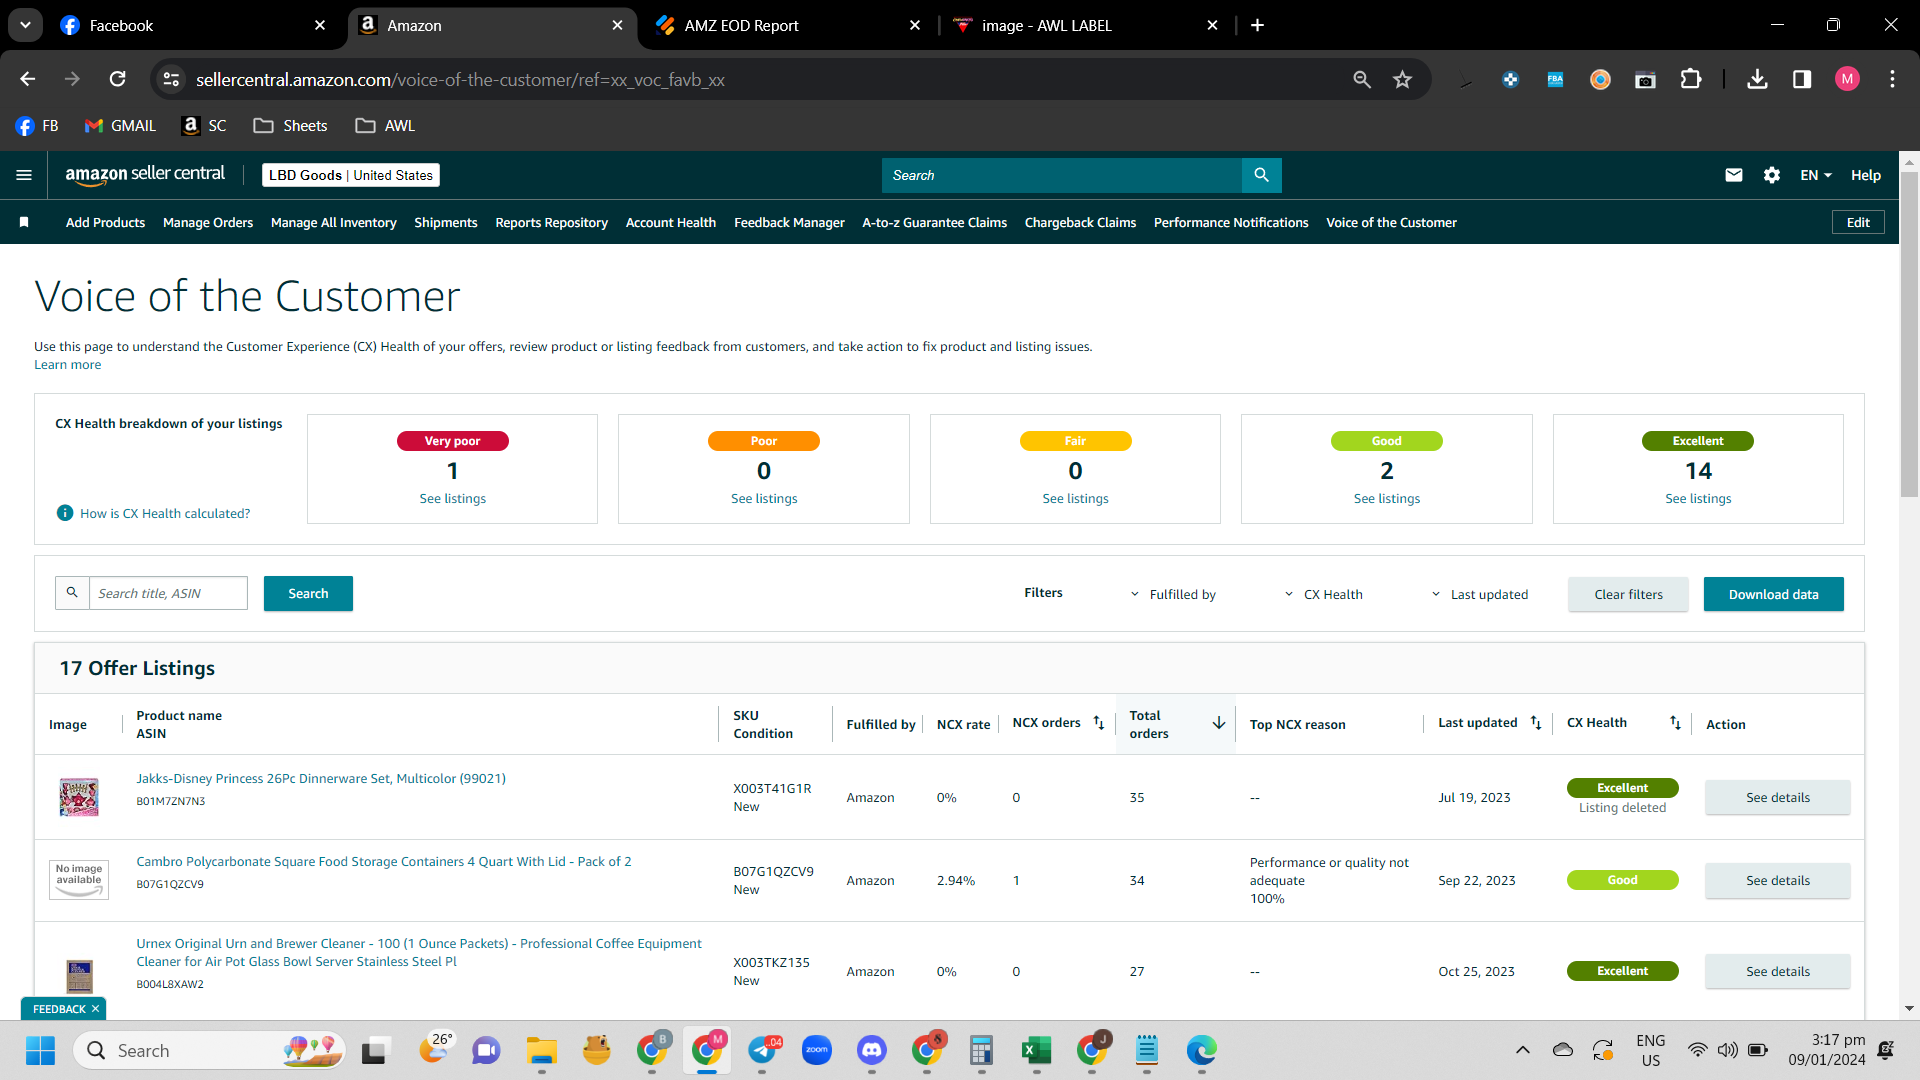Click See listings under Very poor

[453, 498]
